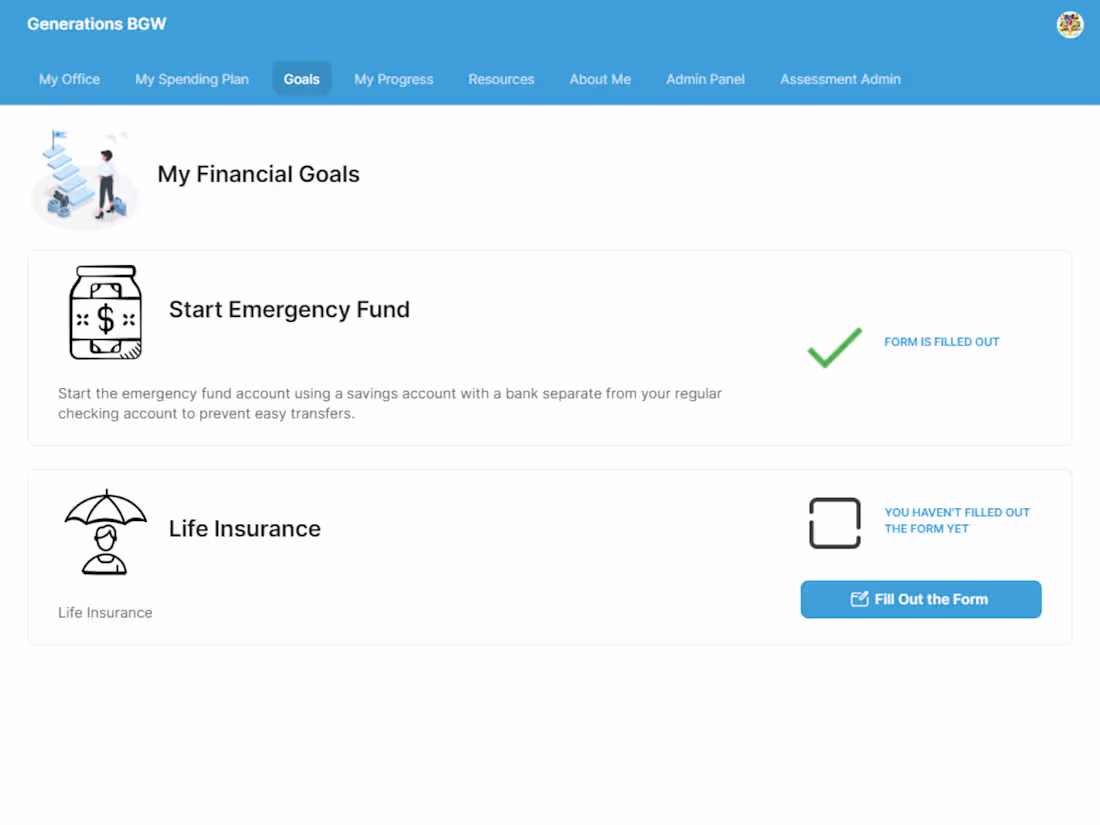Switch to My Spending Plan tab
Screen dimensions: 1100x825
[x=192, y=79]
